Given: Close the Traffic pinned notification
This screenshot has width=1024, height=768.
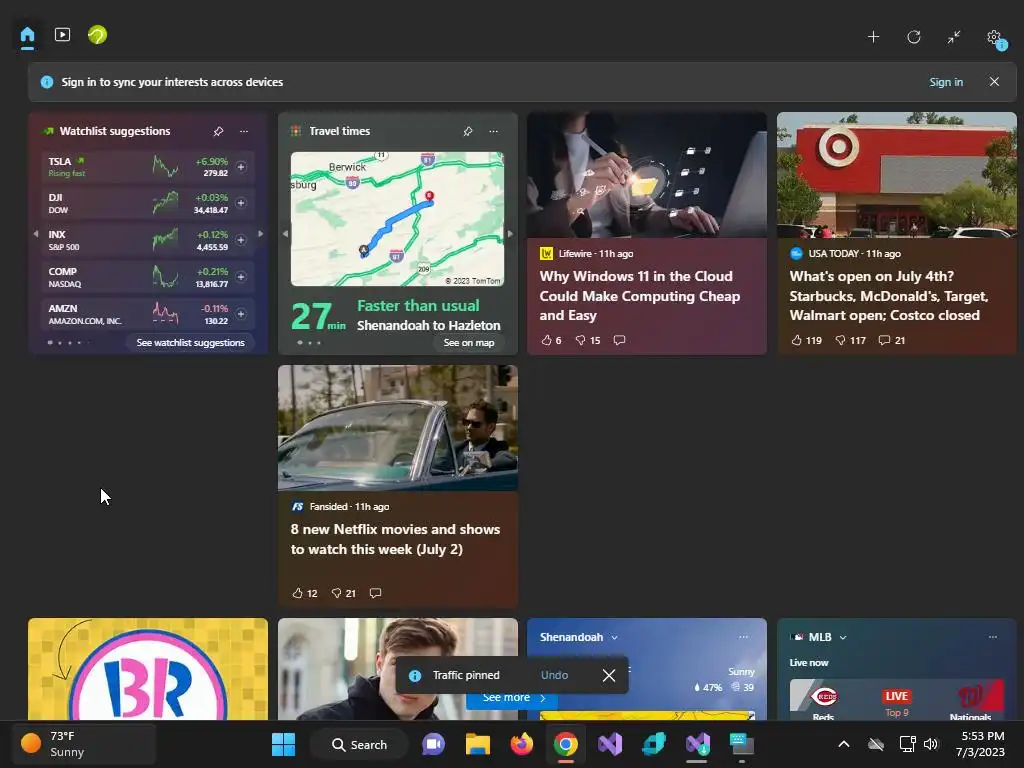Looking at the screenshot, I should (x=609, y=675).
